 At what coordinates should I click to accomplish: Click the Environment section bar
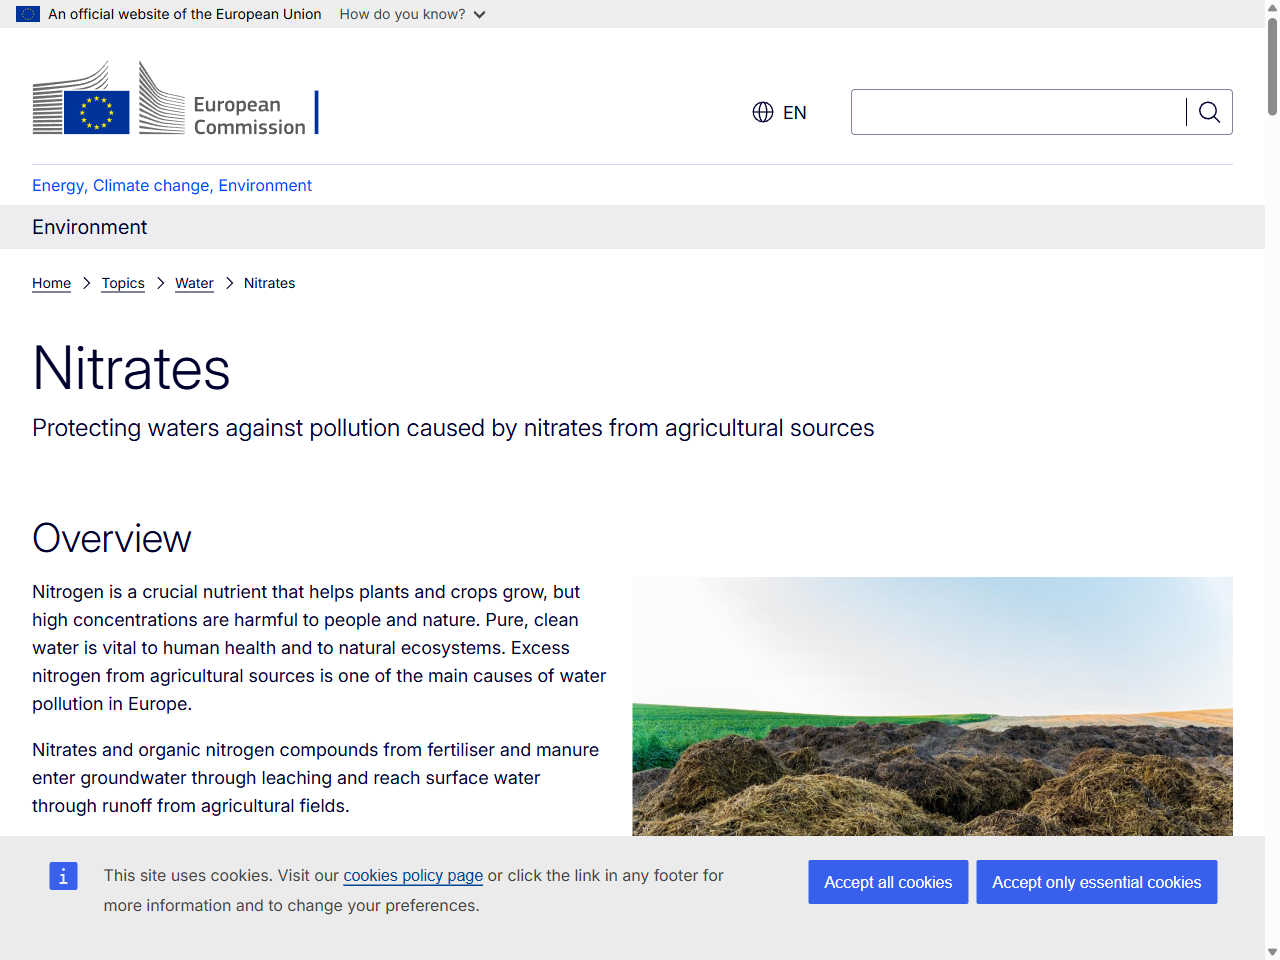[x=89, y=227]
